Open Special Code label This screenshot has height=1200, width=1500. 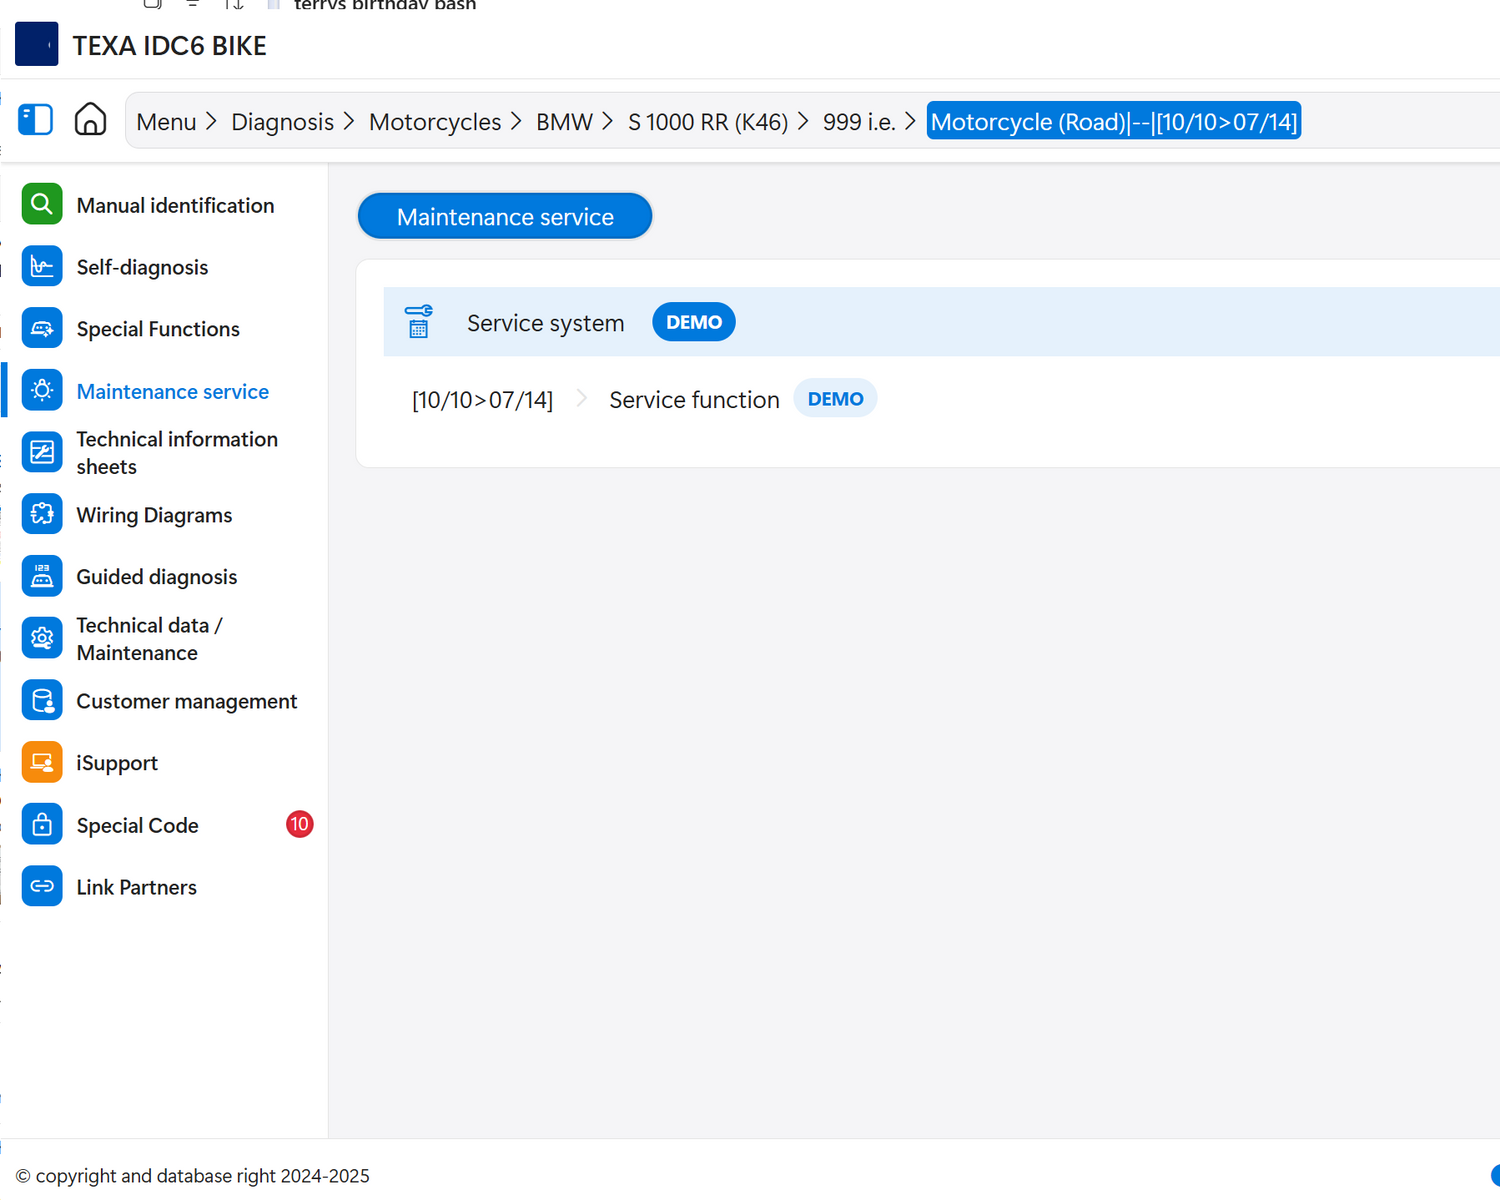137,825
